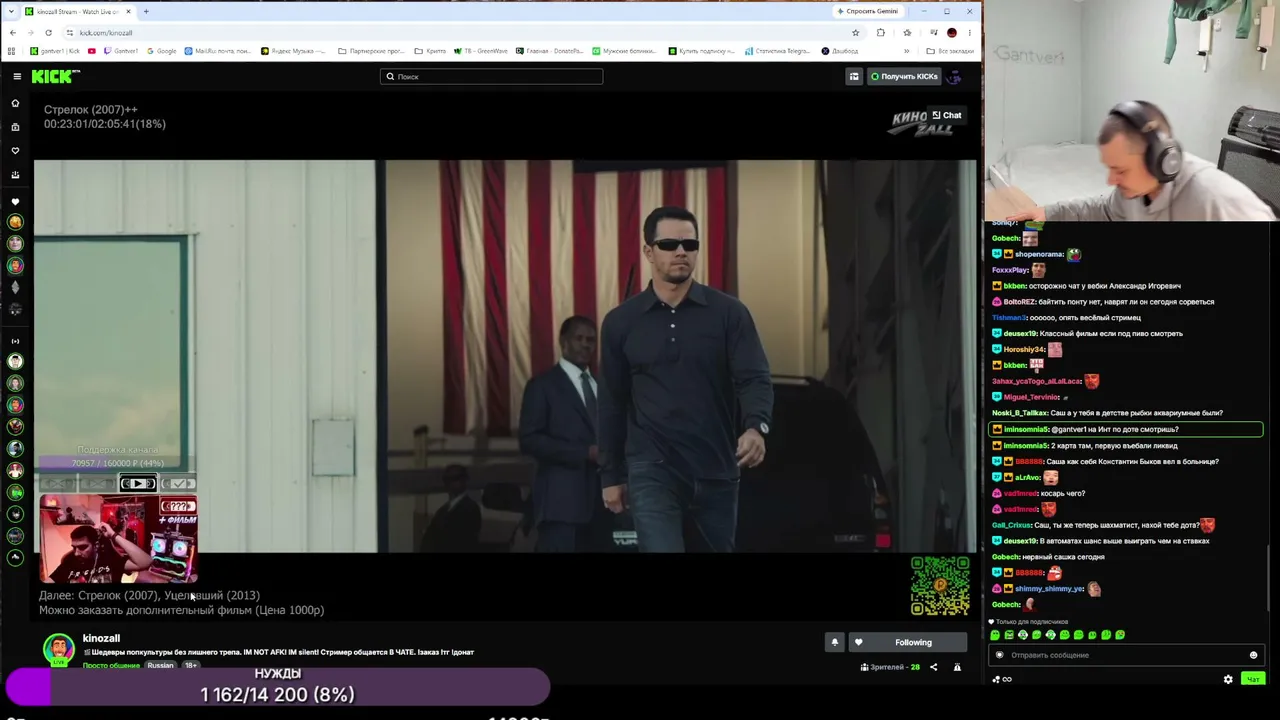This screenshot has width=1280, height=720.
Task: Open Chrome profile avatar
Action: pyautogui.click(x=951, y=32)
